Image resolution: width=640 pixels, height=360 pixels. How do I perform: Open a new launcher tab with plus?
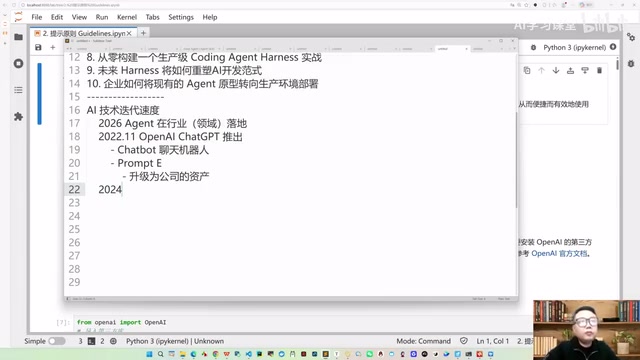143,33
